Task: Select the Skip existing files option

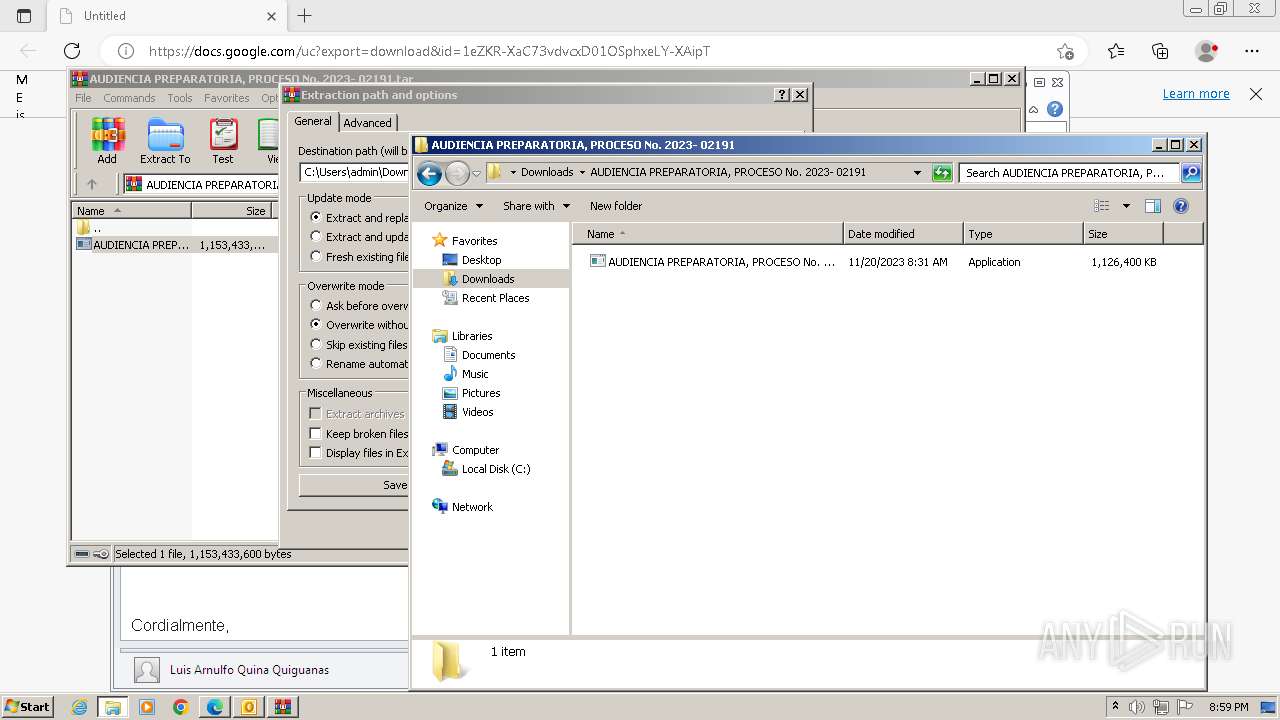Action: [316, 344]
